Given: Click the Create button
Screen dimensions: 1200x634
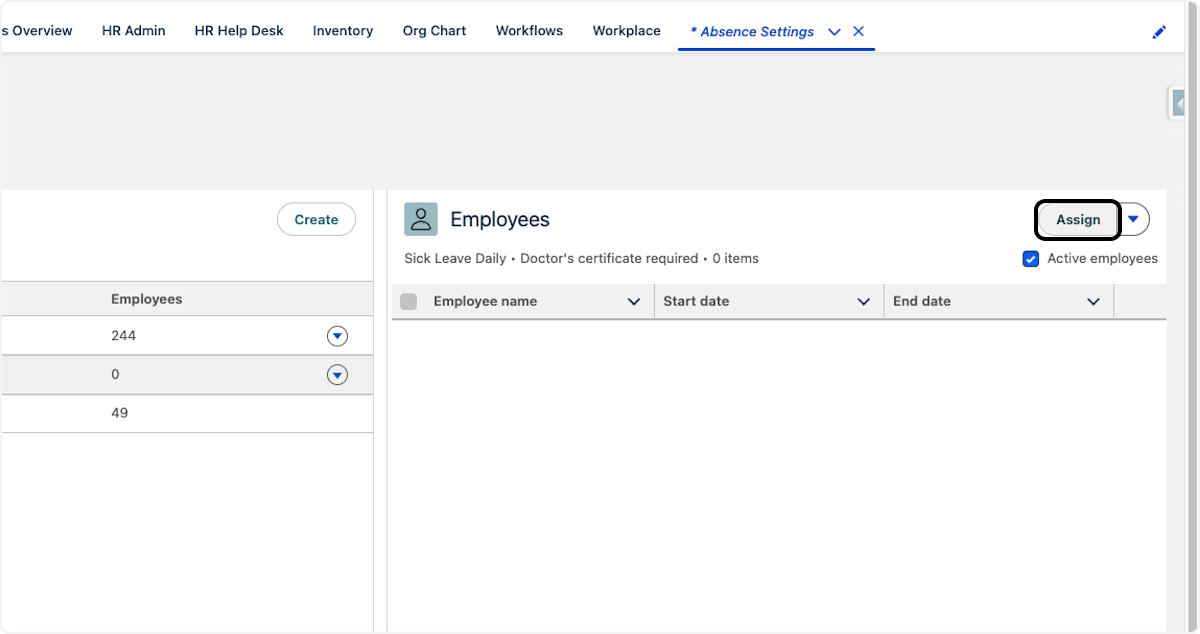Looking at the screenshot, I should point(316,220).
